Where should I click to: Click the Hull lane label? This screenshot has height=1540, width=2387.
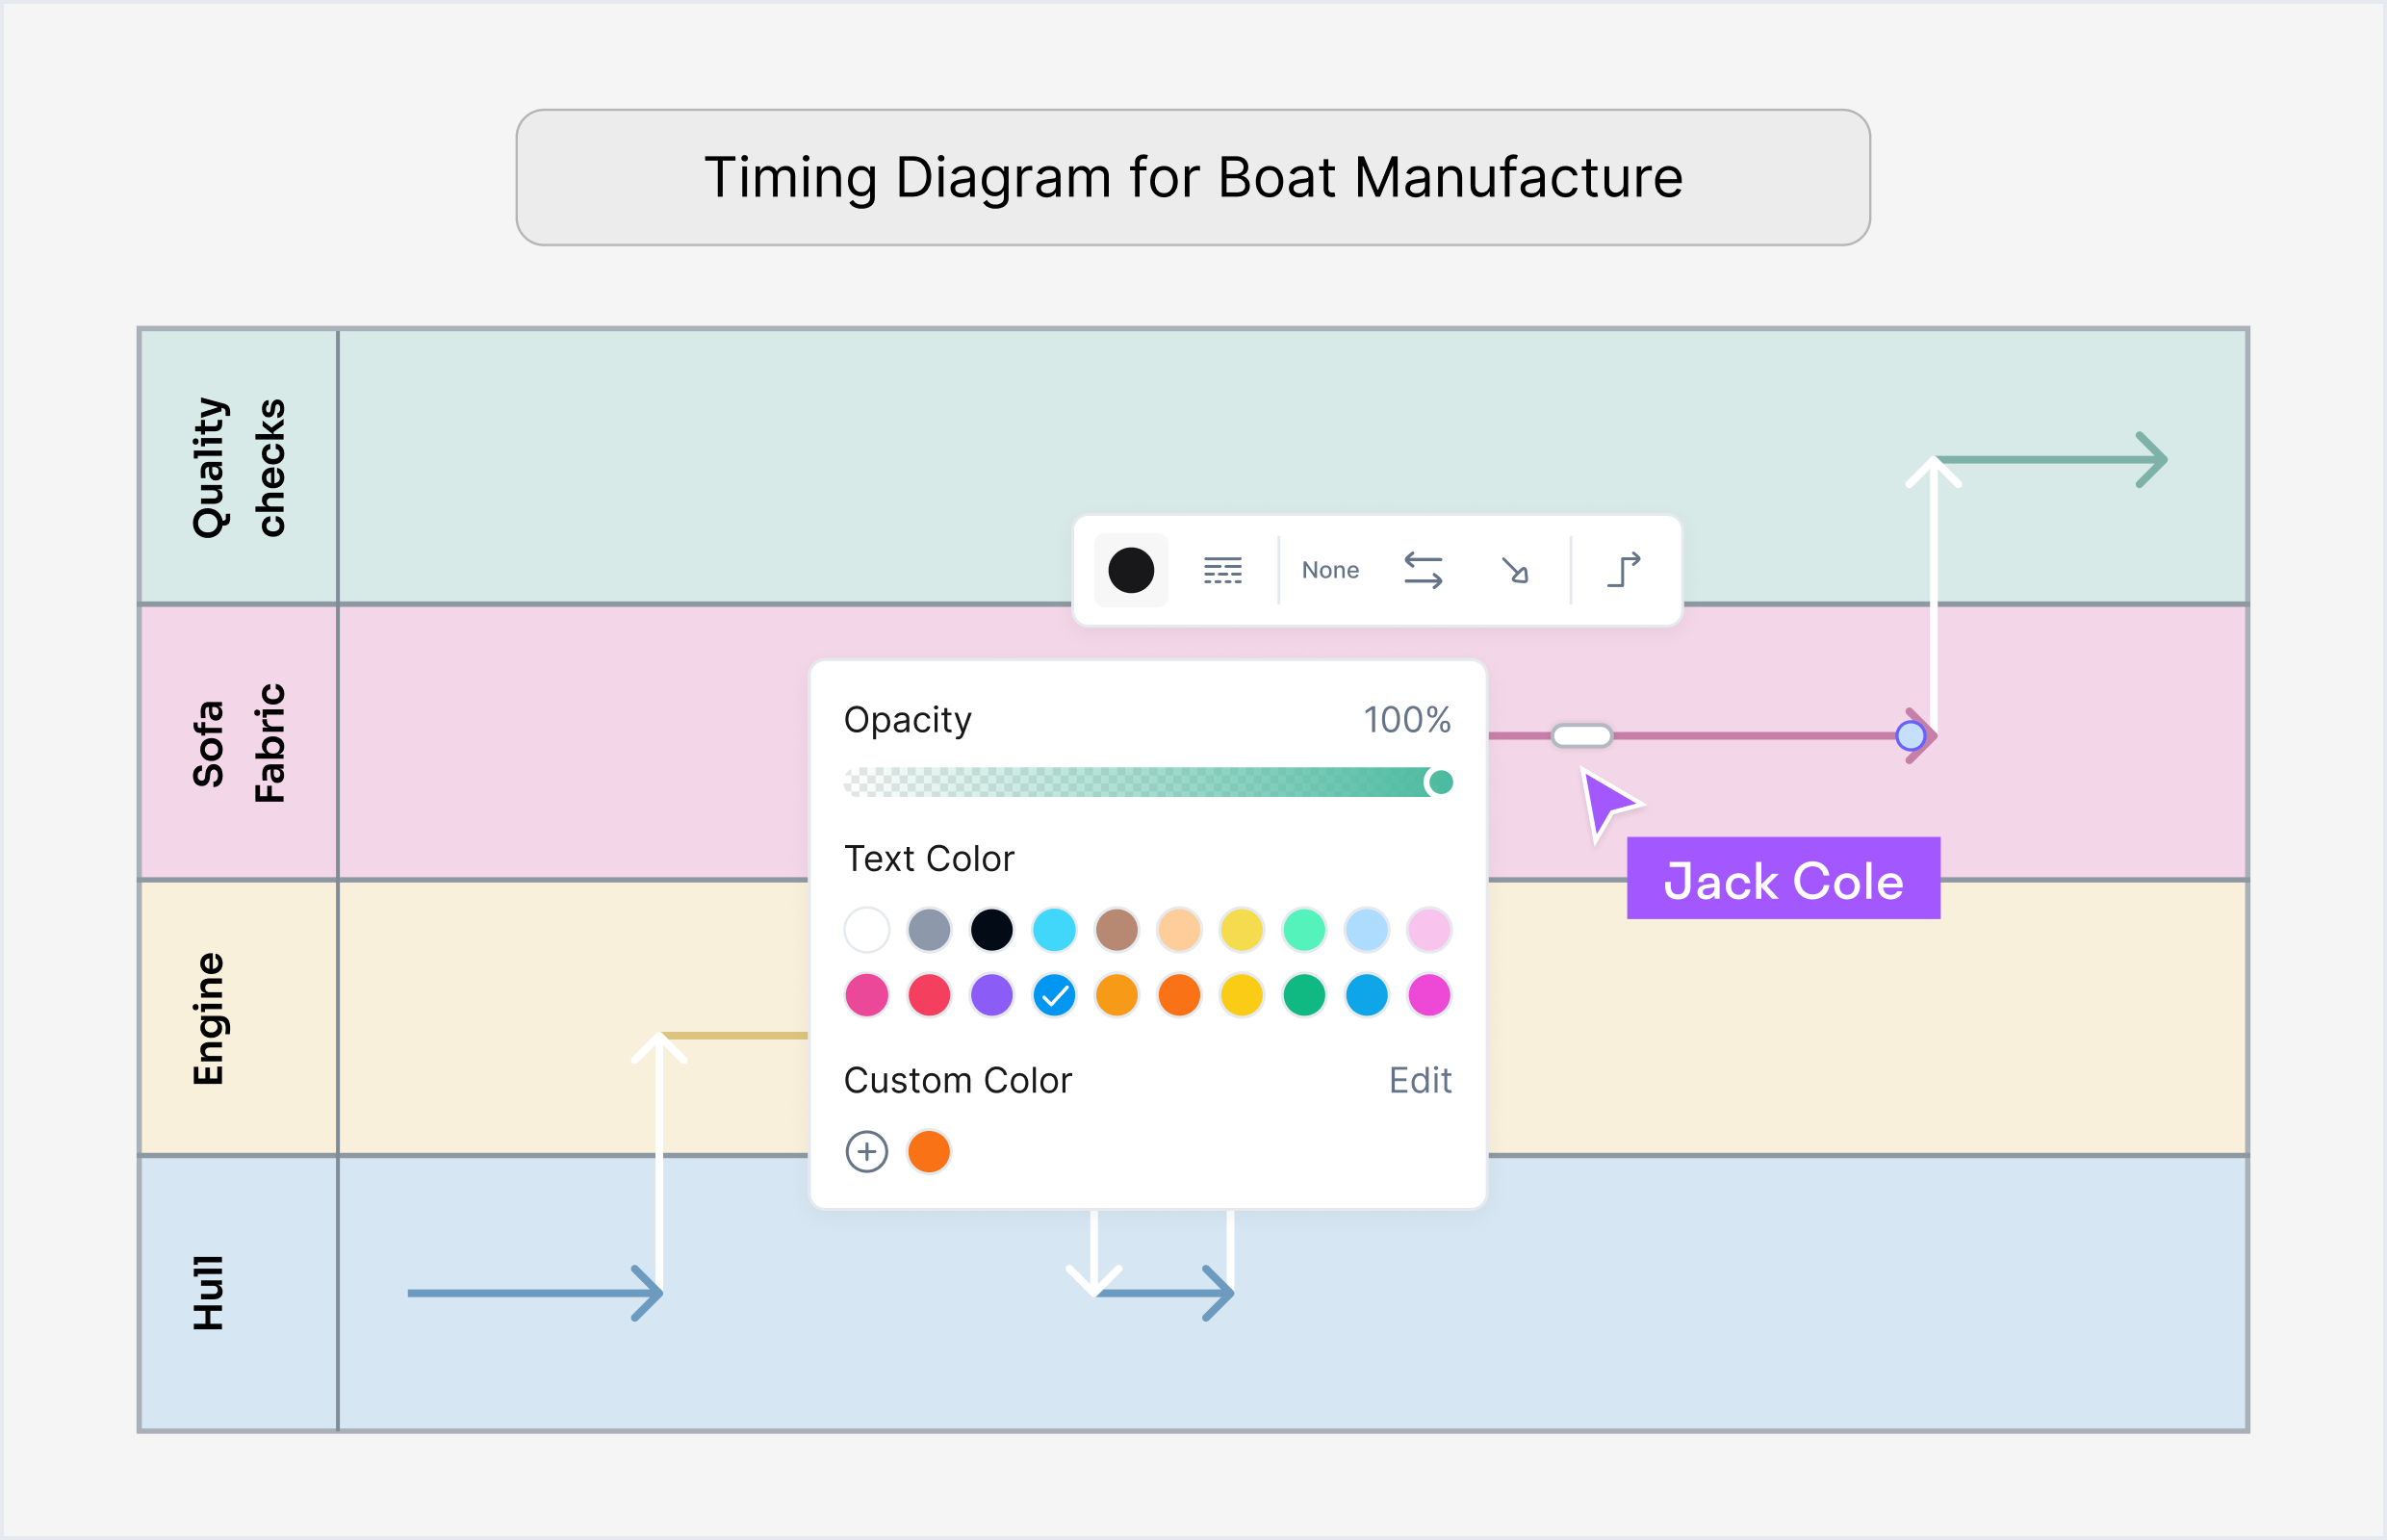coord(208,1293)
